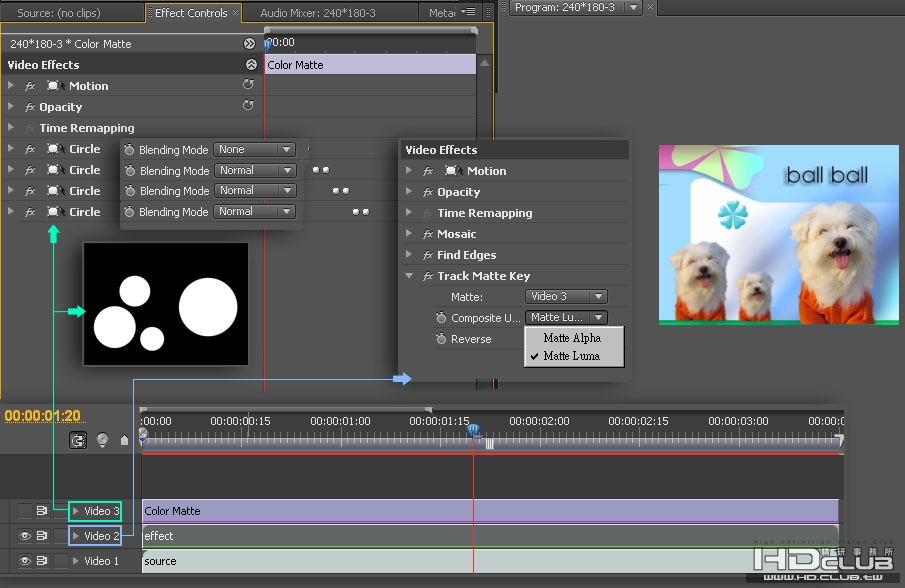Choose Matte Alpha from the list
The width and height of the screenshot is (905, 588).
(x=572, y=338)
